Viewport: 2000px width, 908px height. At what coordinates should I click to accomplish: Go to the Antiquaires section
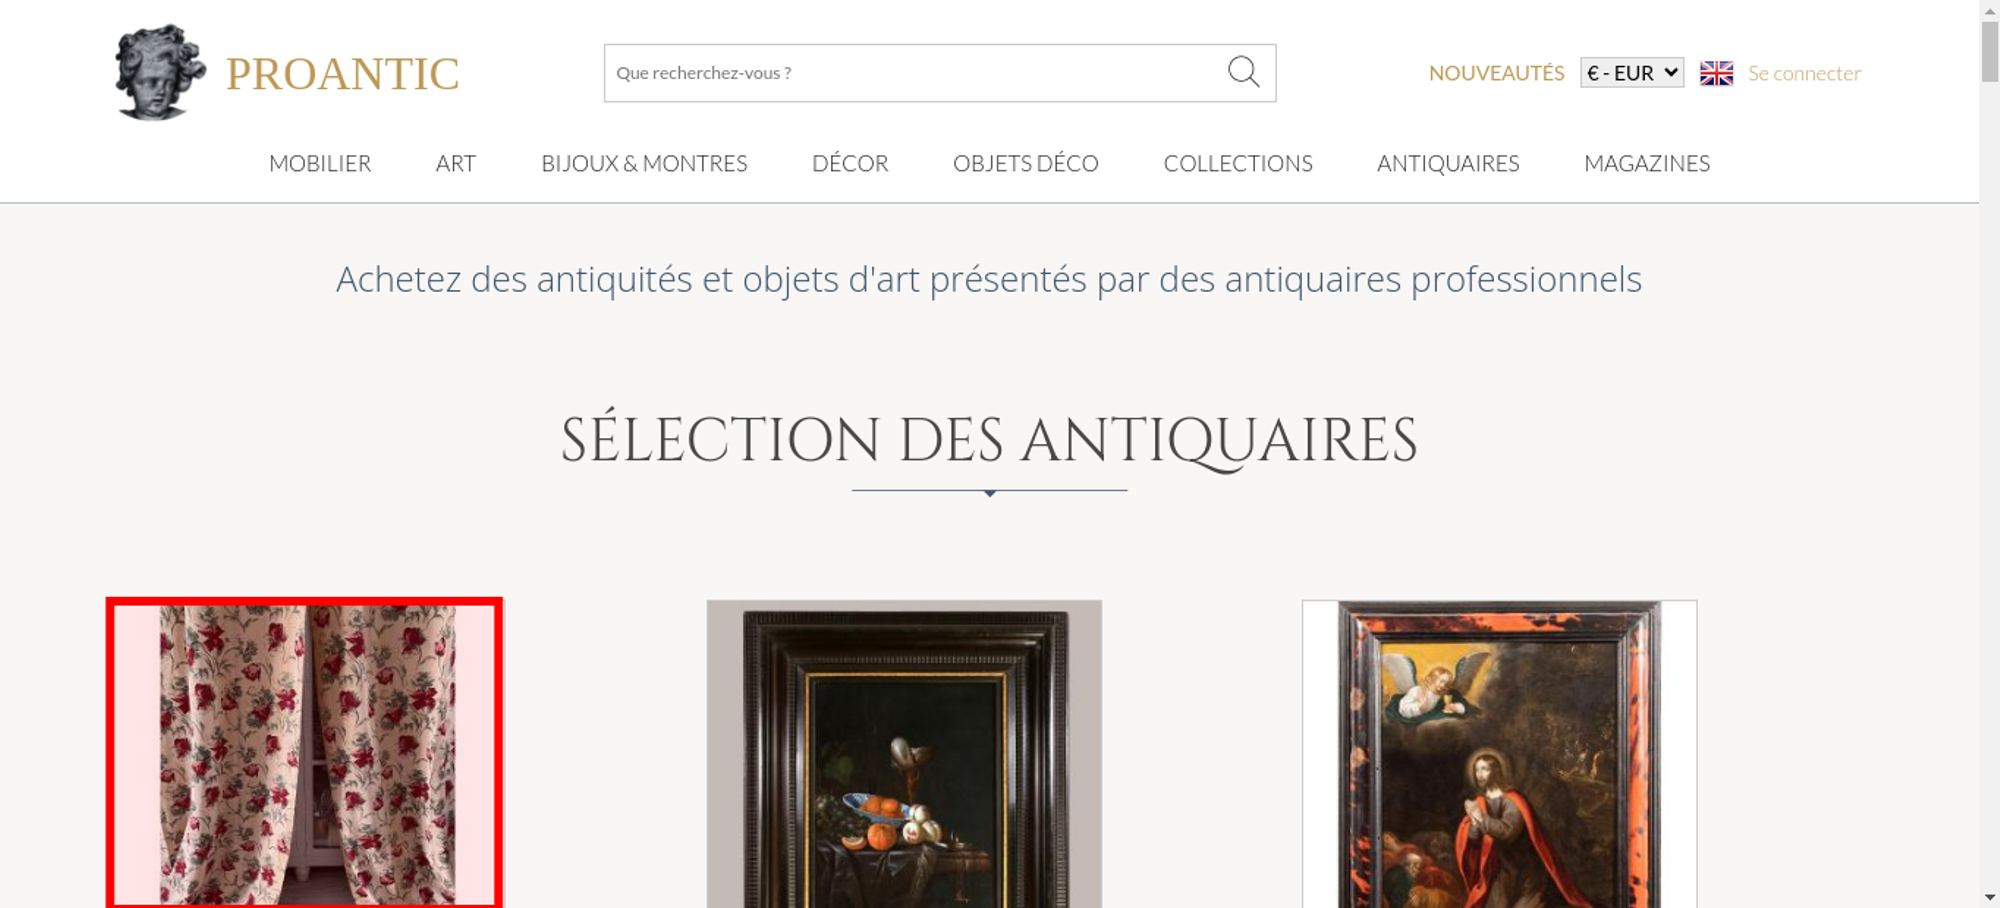pyautogui.click(x=1448, y=163)
